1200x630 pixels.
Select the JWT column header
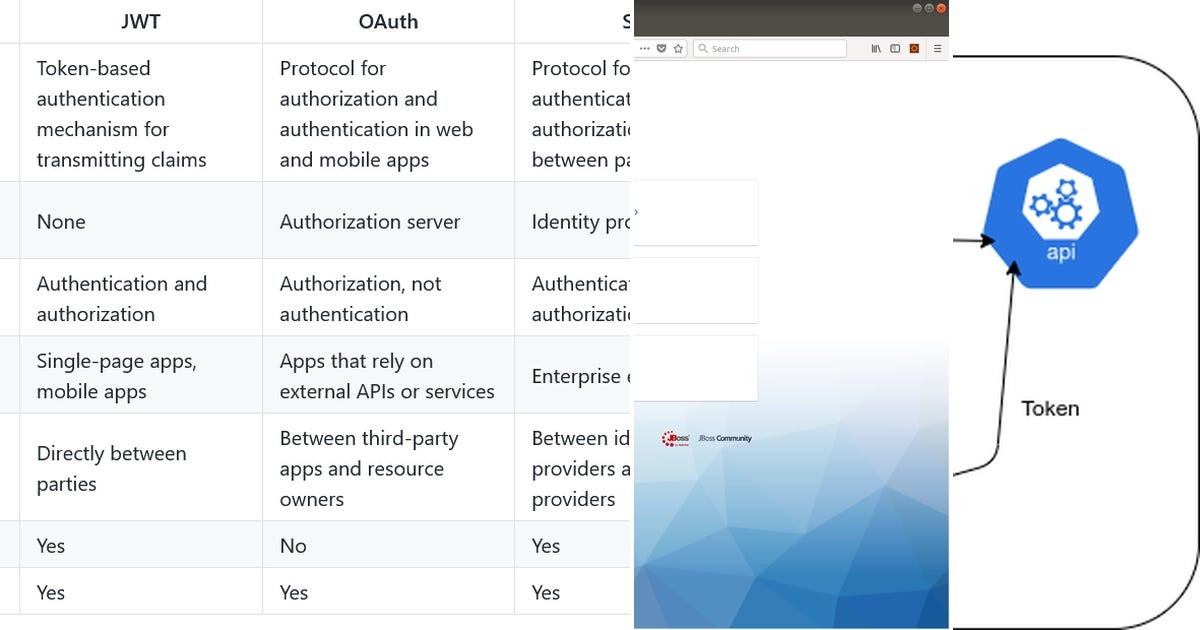(140, 20)
